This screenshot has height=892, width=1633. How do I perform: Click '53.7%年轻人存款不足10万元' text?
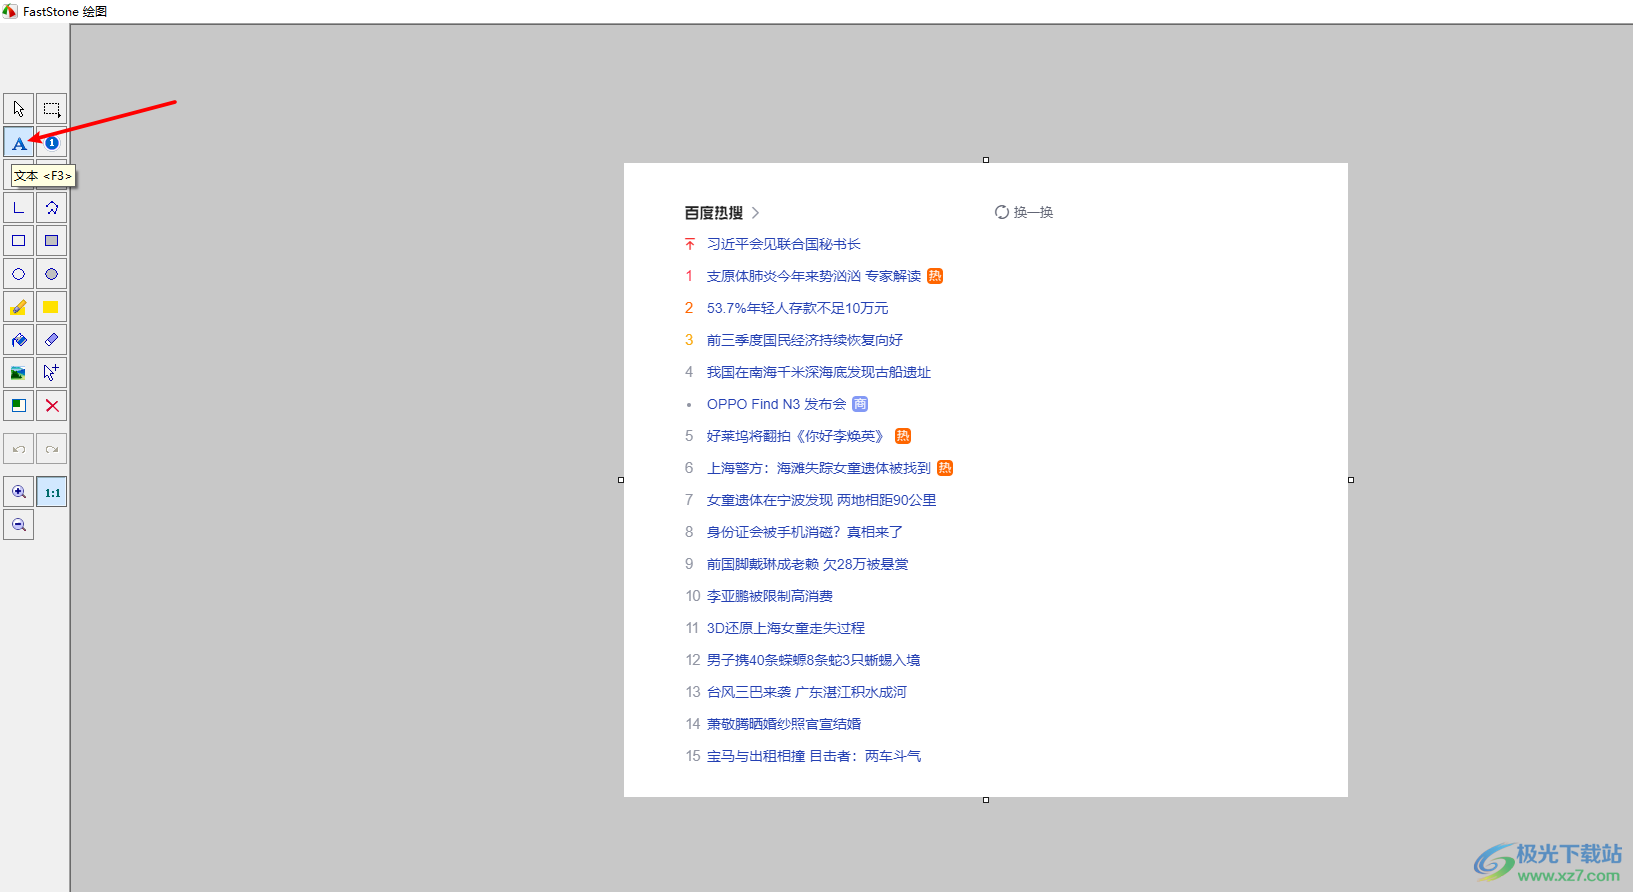click(797, 308)
